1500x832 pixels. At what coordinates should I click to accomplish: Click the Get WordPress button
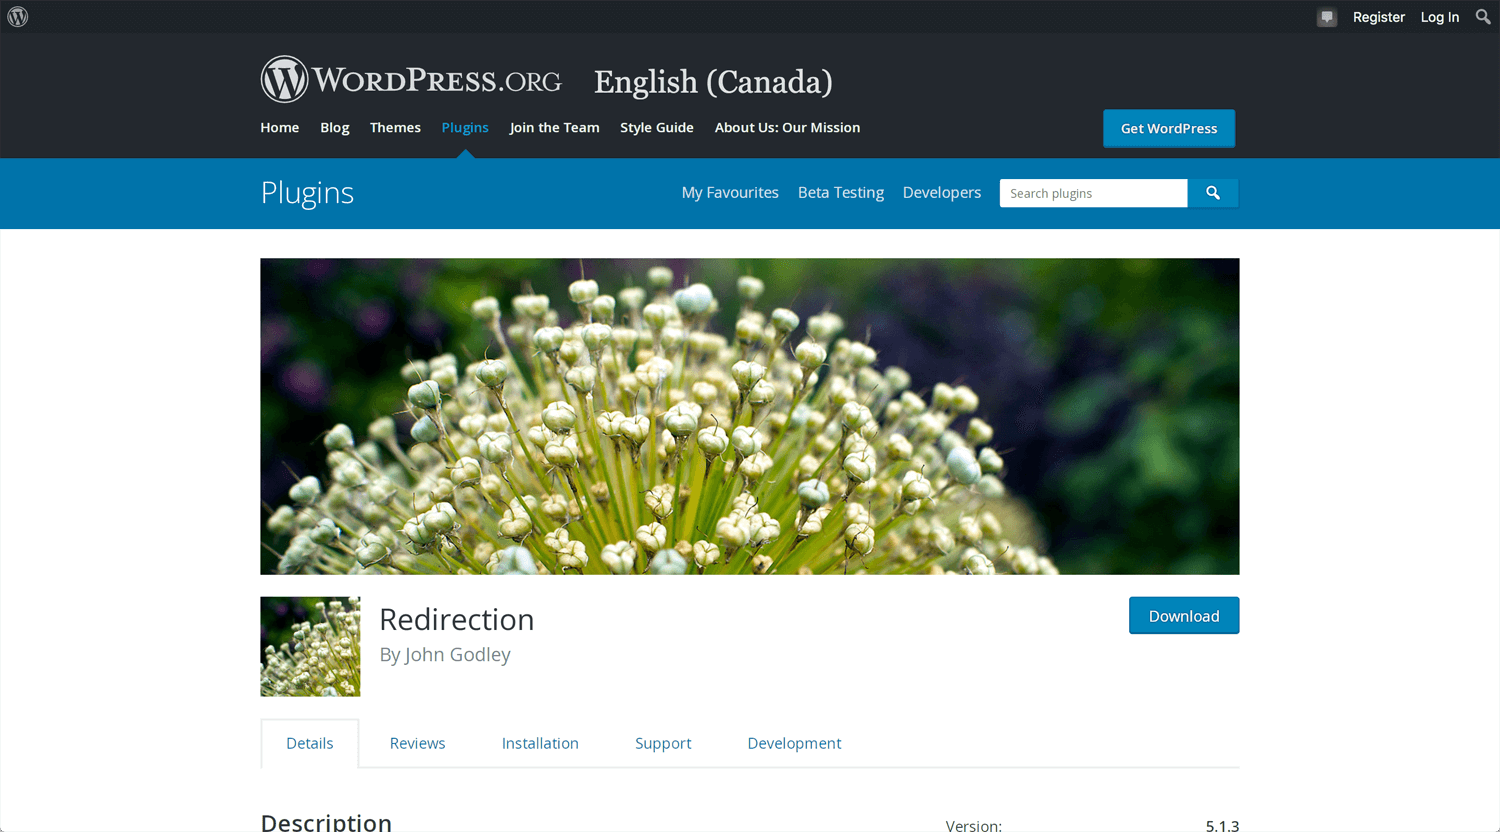[x=1169, y=128]
